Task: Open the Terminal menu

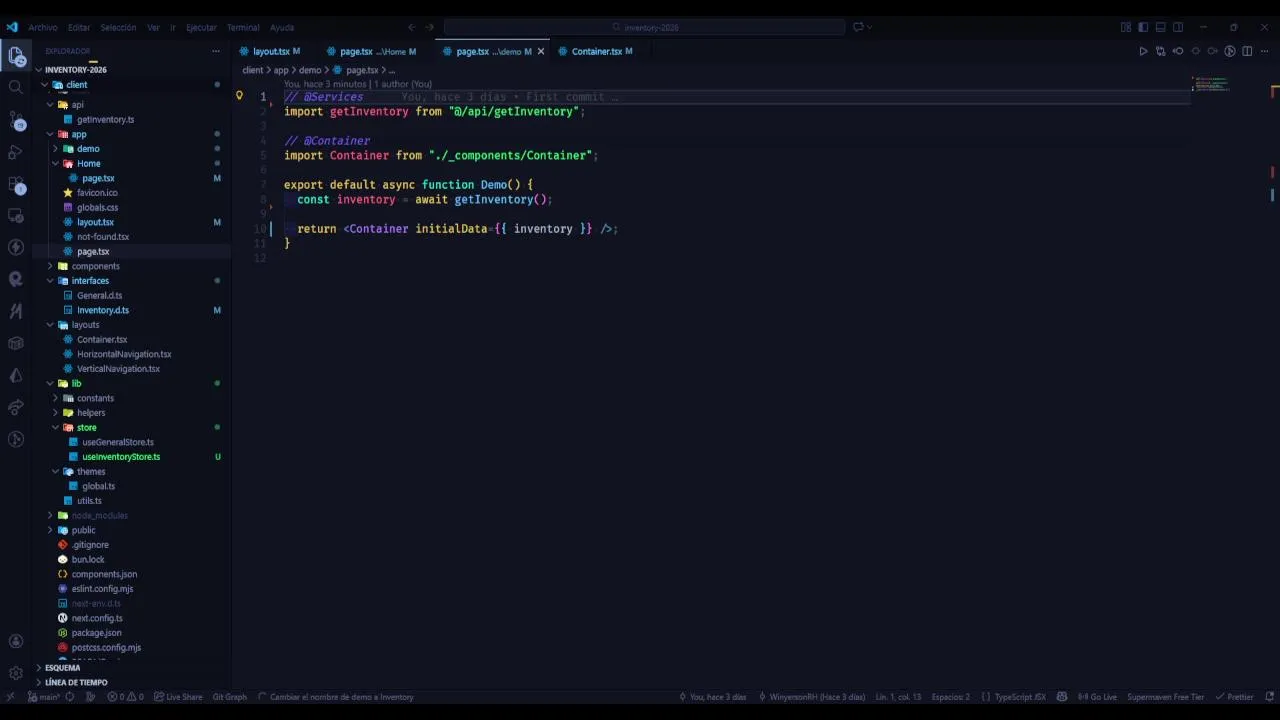Action: [243, 27]
